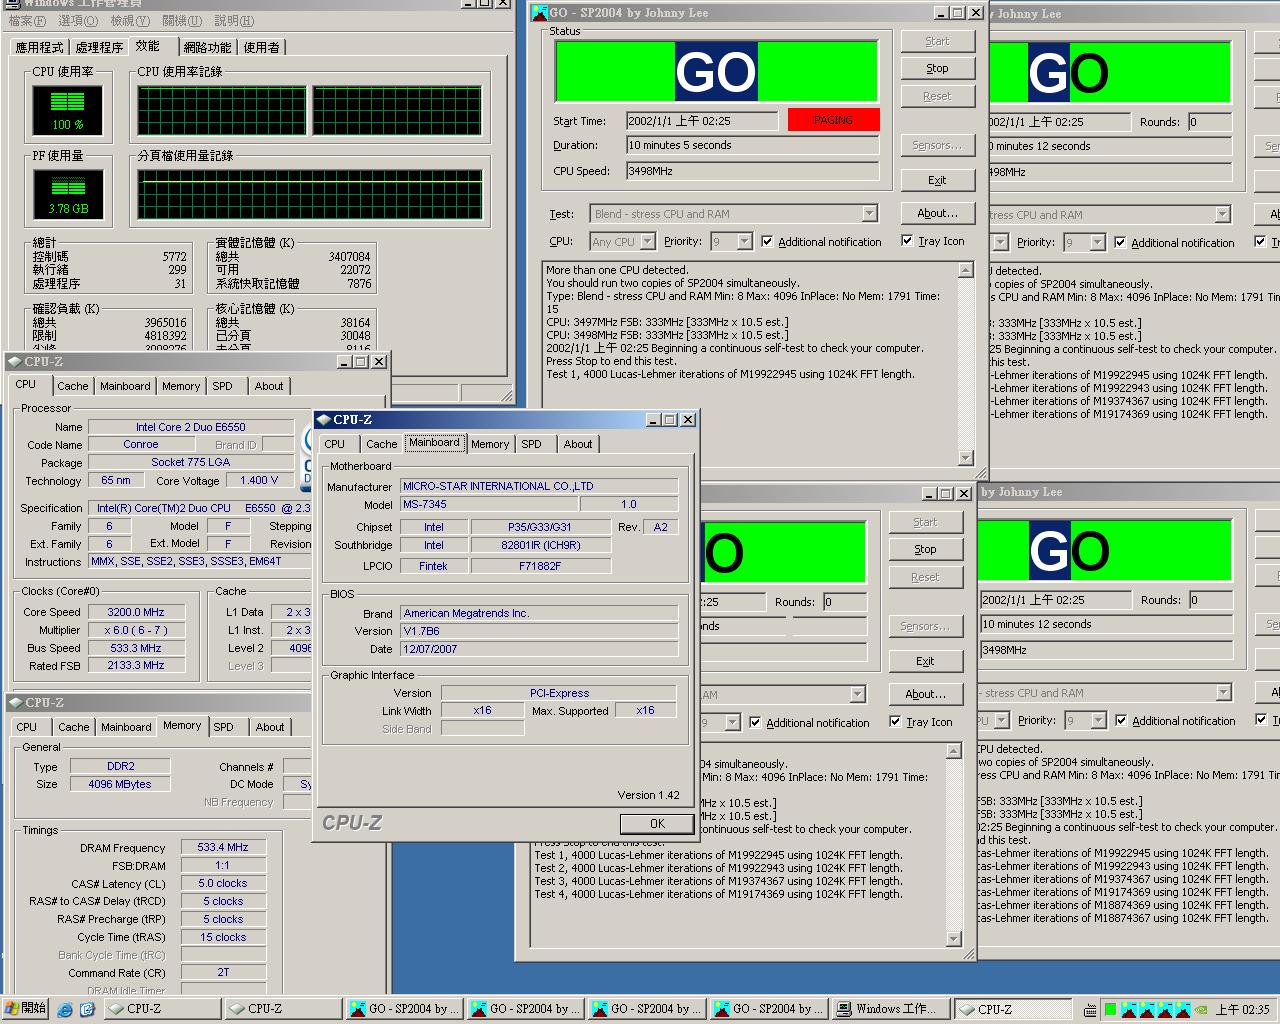Click Rounds field in lower-left SP2004 window
The height and width of the screenshot is (1024, 1280).
(x=845, y=602)
